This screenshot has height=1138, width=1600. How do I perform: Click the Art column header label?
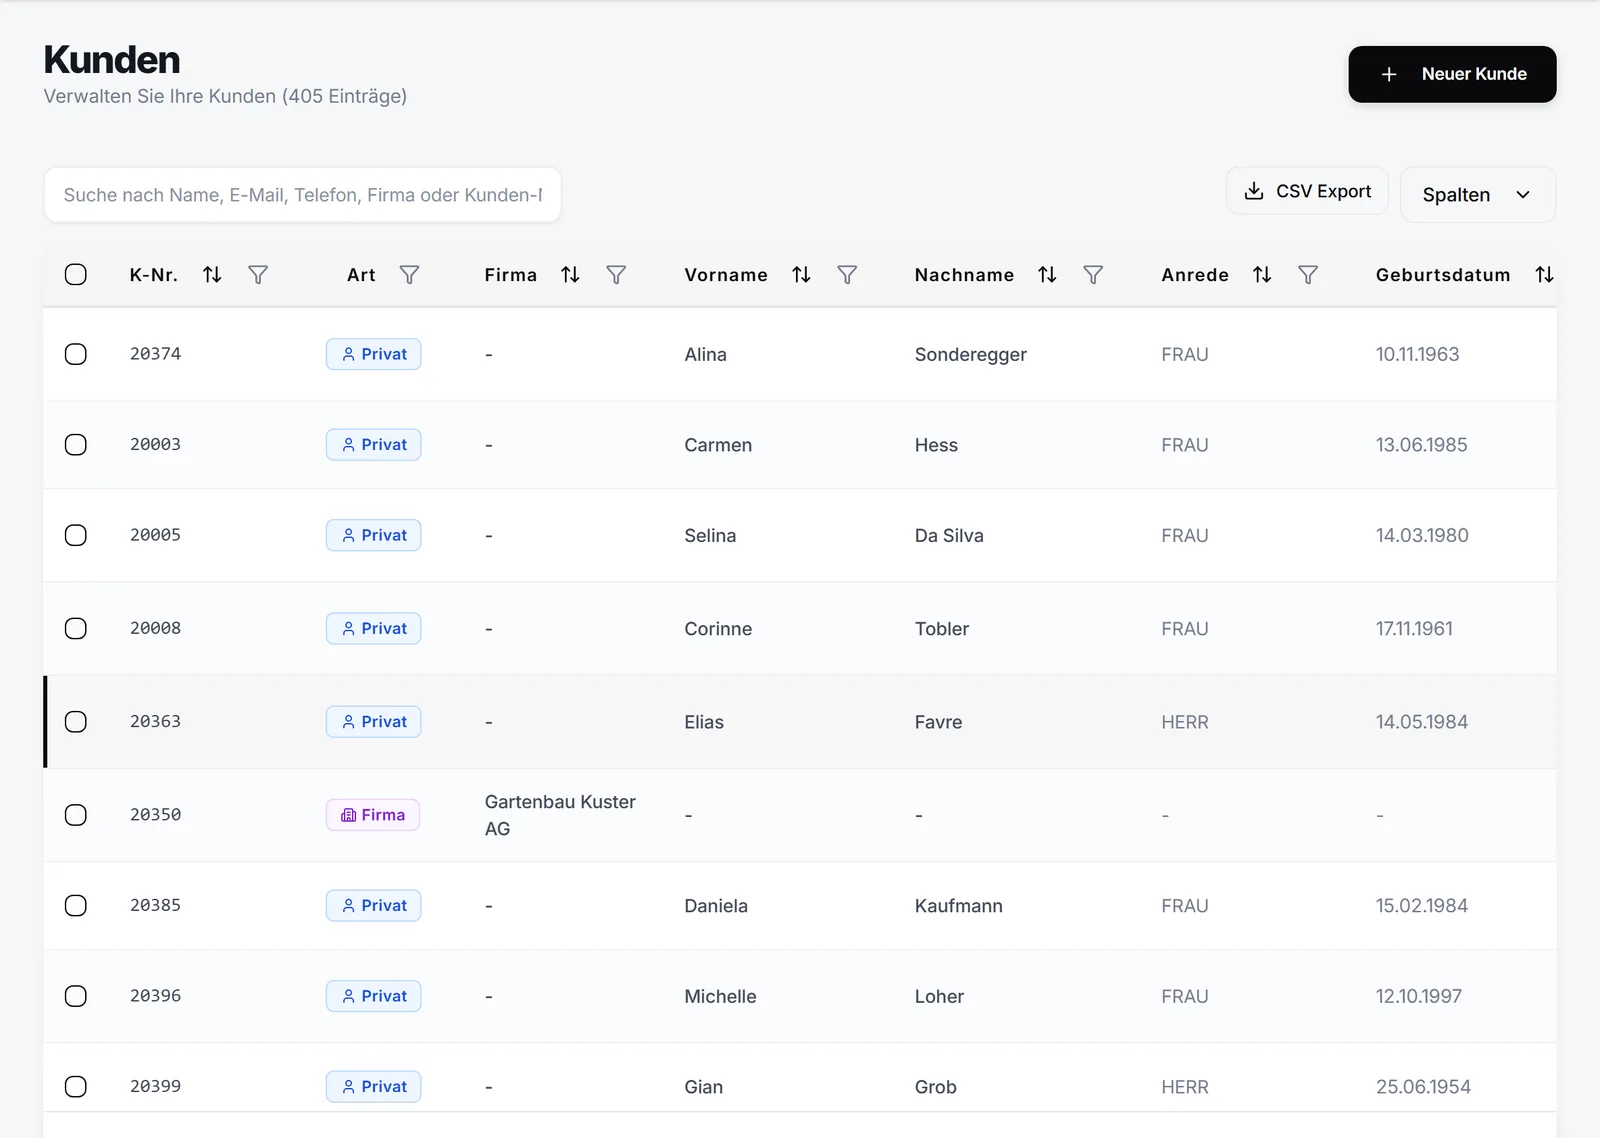361,275
